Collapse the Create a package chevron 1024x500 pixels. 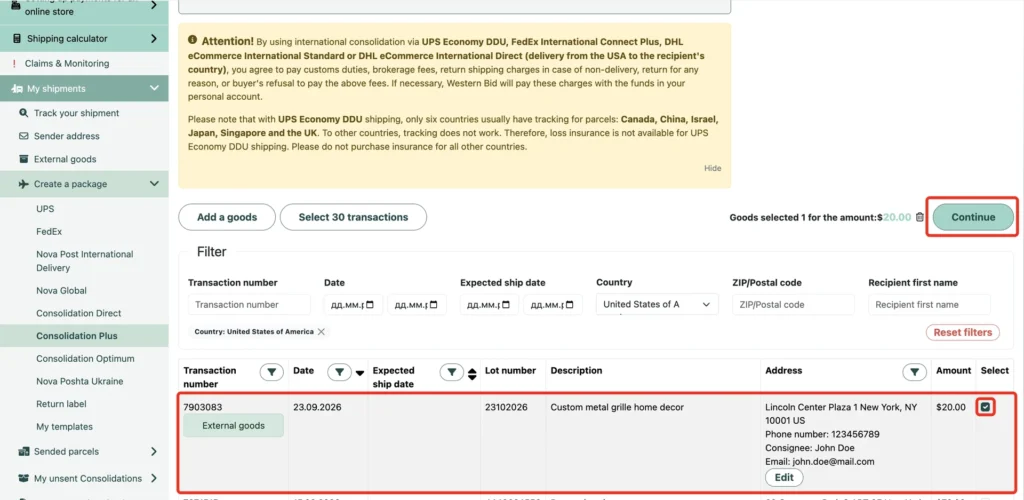click(154, 184)
